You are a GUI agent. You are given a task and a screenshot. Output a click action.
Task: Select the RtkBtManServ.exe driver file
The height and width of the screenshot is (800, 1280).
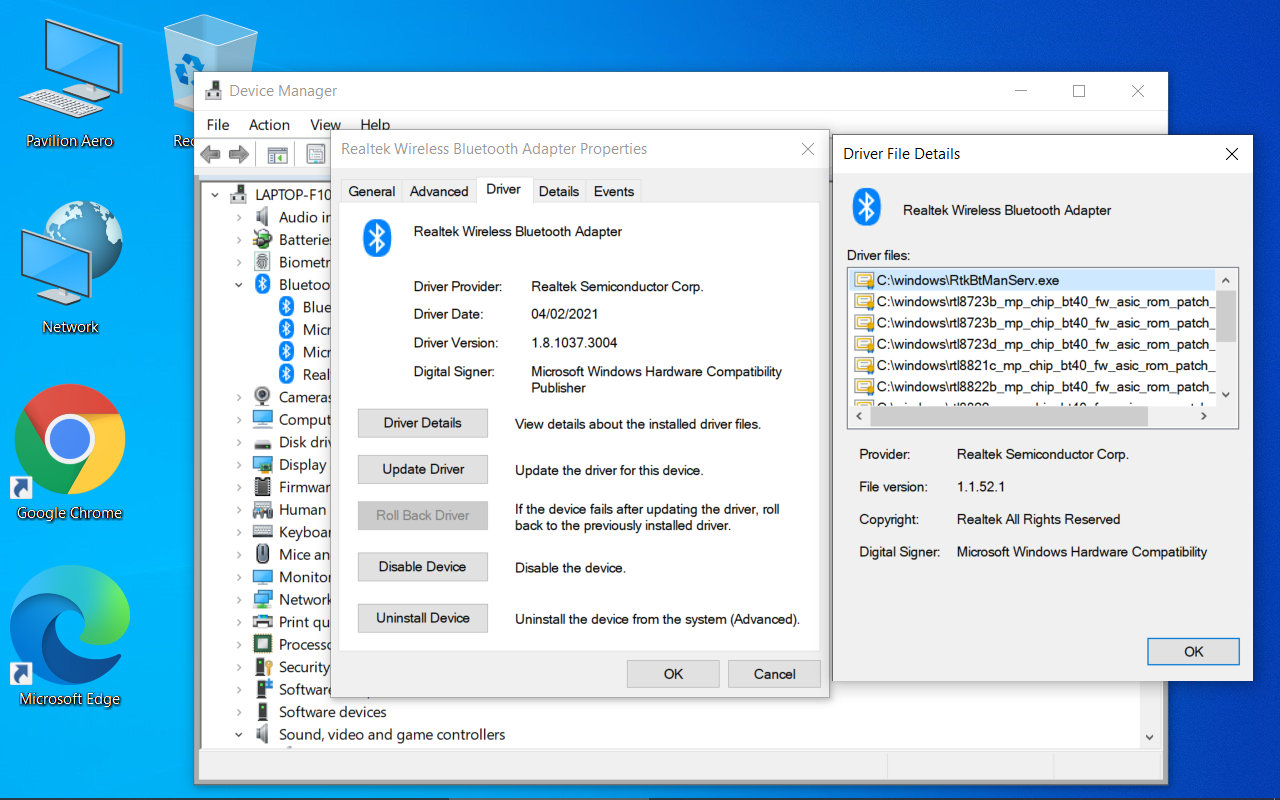(x=1032, y=280)
